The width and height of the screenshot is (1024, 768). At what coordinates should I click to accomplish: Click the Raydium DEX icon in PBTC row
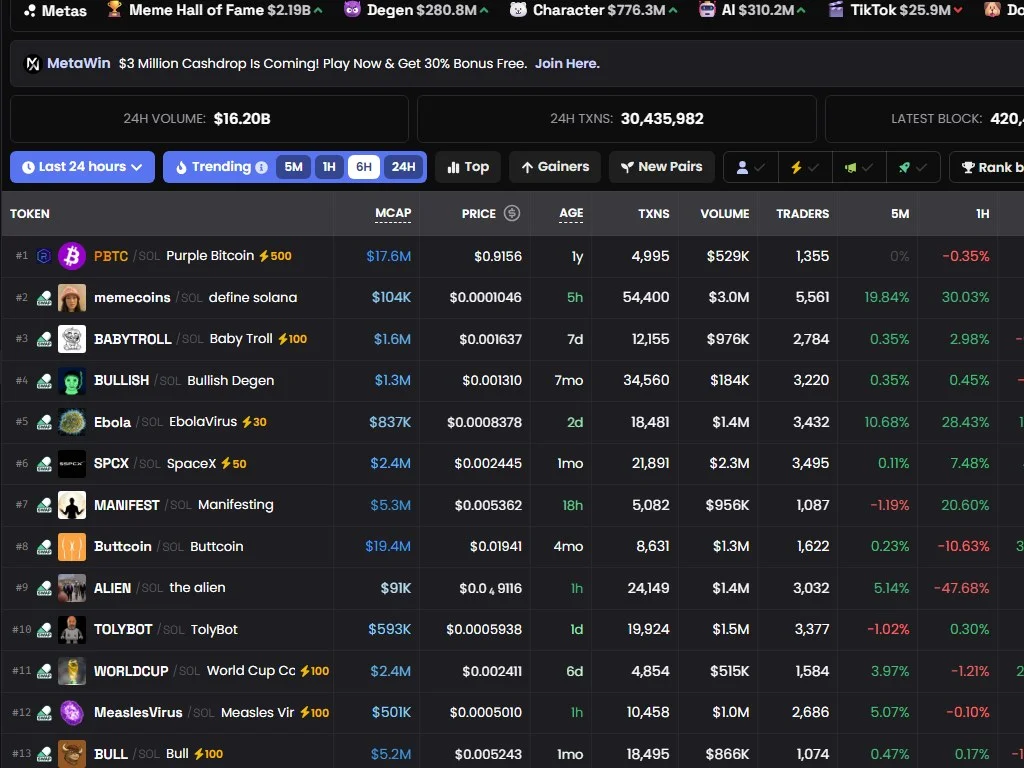click(44, 256)
